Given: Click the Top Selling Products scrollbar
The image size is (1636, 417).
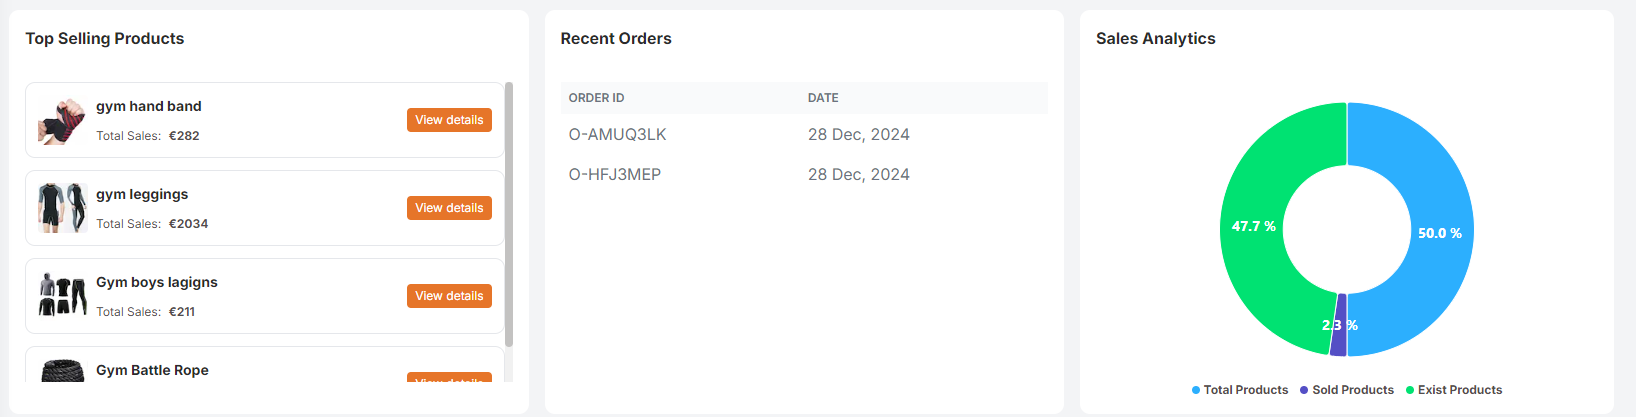Looking at the screenshot, I should point(509,215).
